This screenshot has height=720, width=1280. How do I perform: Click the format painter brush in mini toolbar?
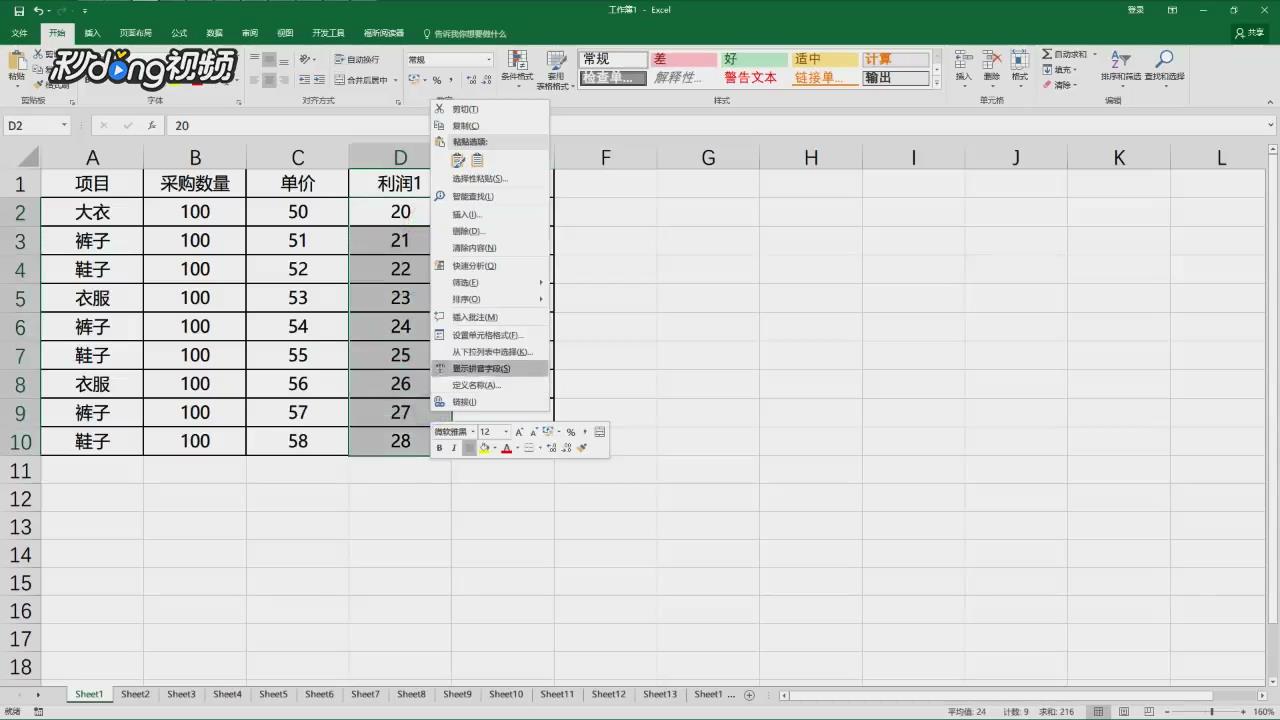click(582, 448)
